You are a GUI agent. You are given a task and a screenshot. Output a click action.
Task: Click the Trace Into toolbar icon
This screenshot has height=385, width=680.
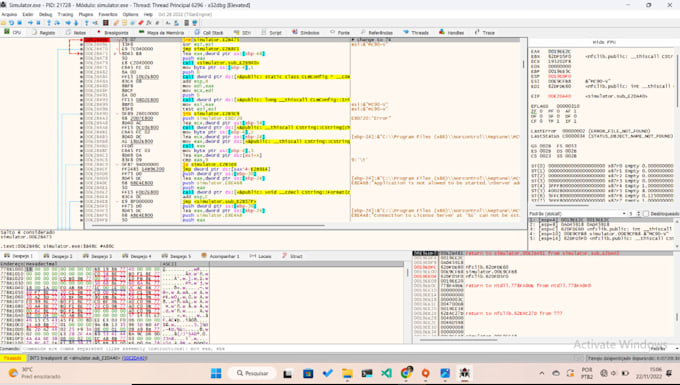[68, 23]
